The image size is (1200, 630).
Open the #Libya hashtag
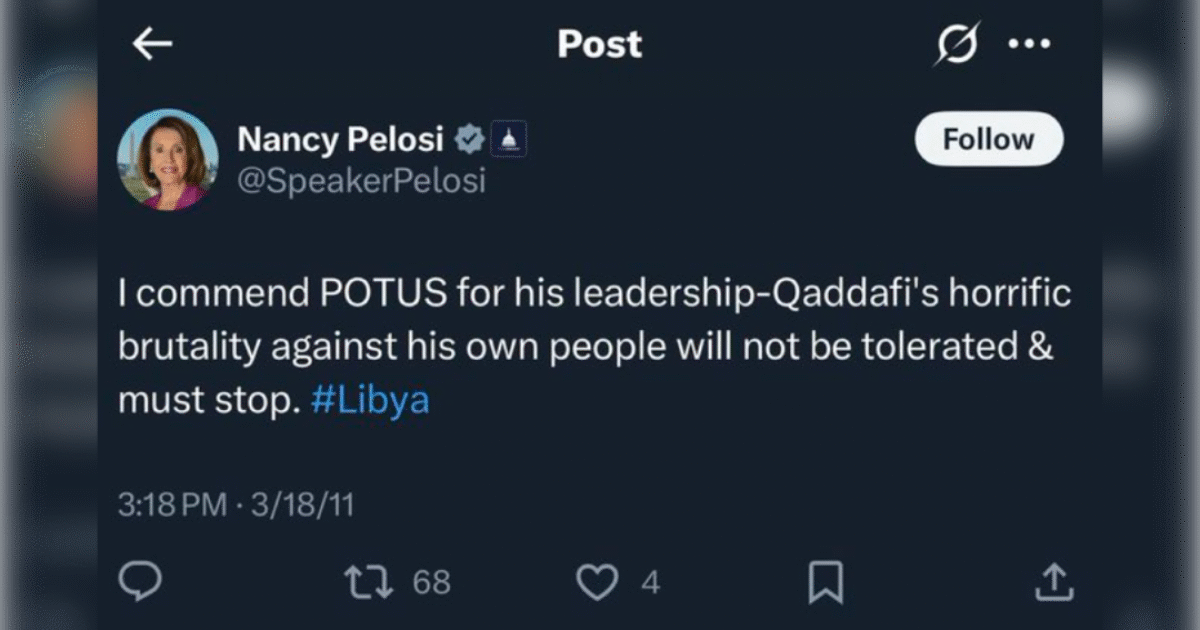pos(370,401)
